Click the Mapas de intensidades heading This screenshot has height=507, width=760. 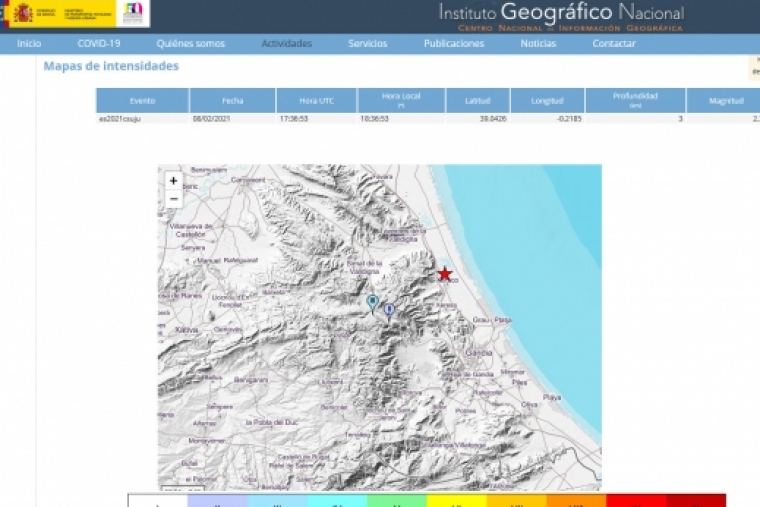(111, 66)
